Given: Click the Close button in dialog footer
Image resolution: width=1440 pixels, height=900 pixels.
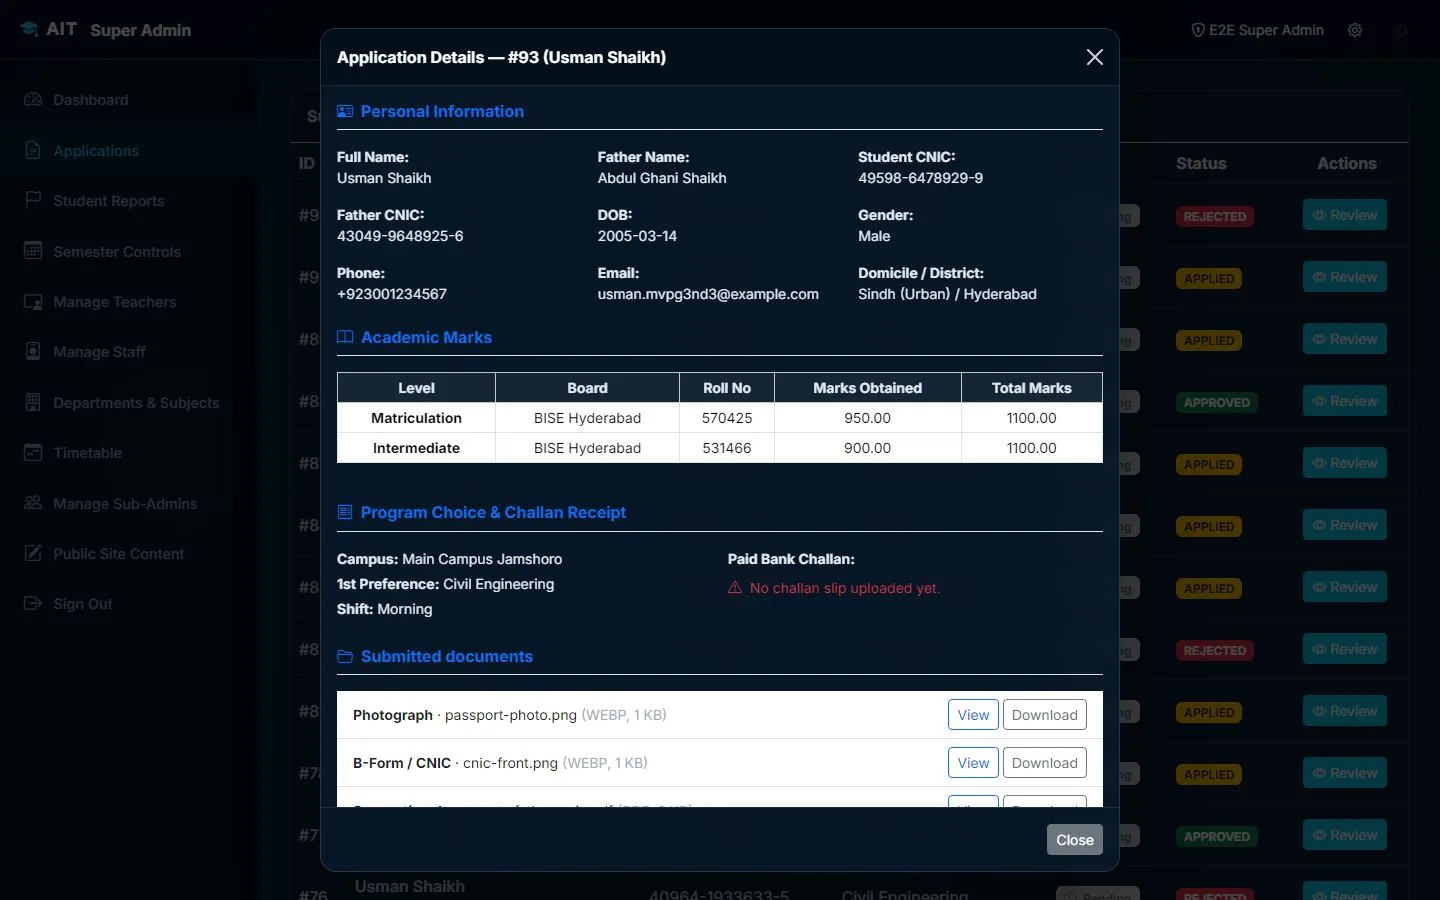Looking at the screenshot, I should [x=1075, y=840].
